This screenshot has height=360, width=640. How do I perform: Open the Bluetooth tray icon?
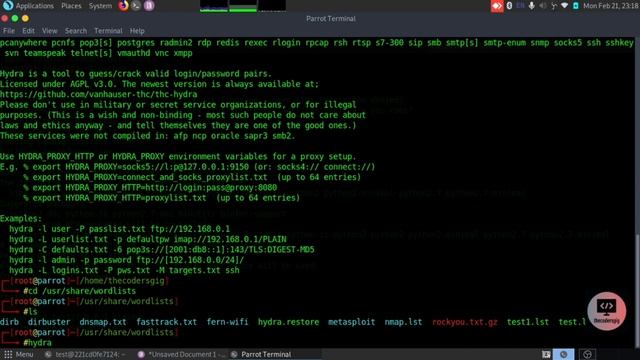pyautogui.click(x=509, y=6)
